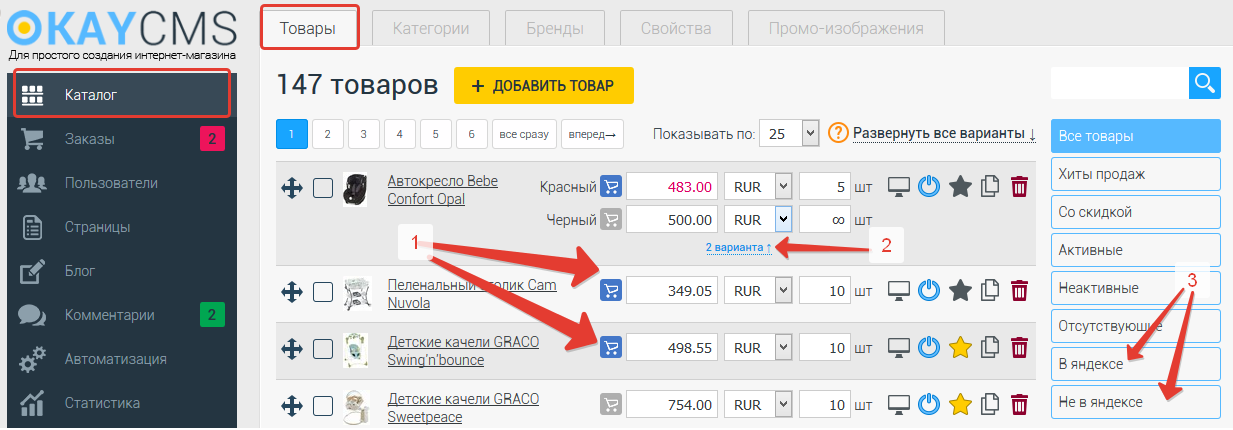This screenshot has width=1233, height=430.
Task: Open currency dropdown for Красный variant
Action: (759, 187)
